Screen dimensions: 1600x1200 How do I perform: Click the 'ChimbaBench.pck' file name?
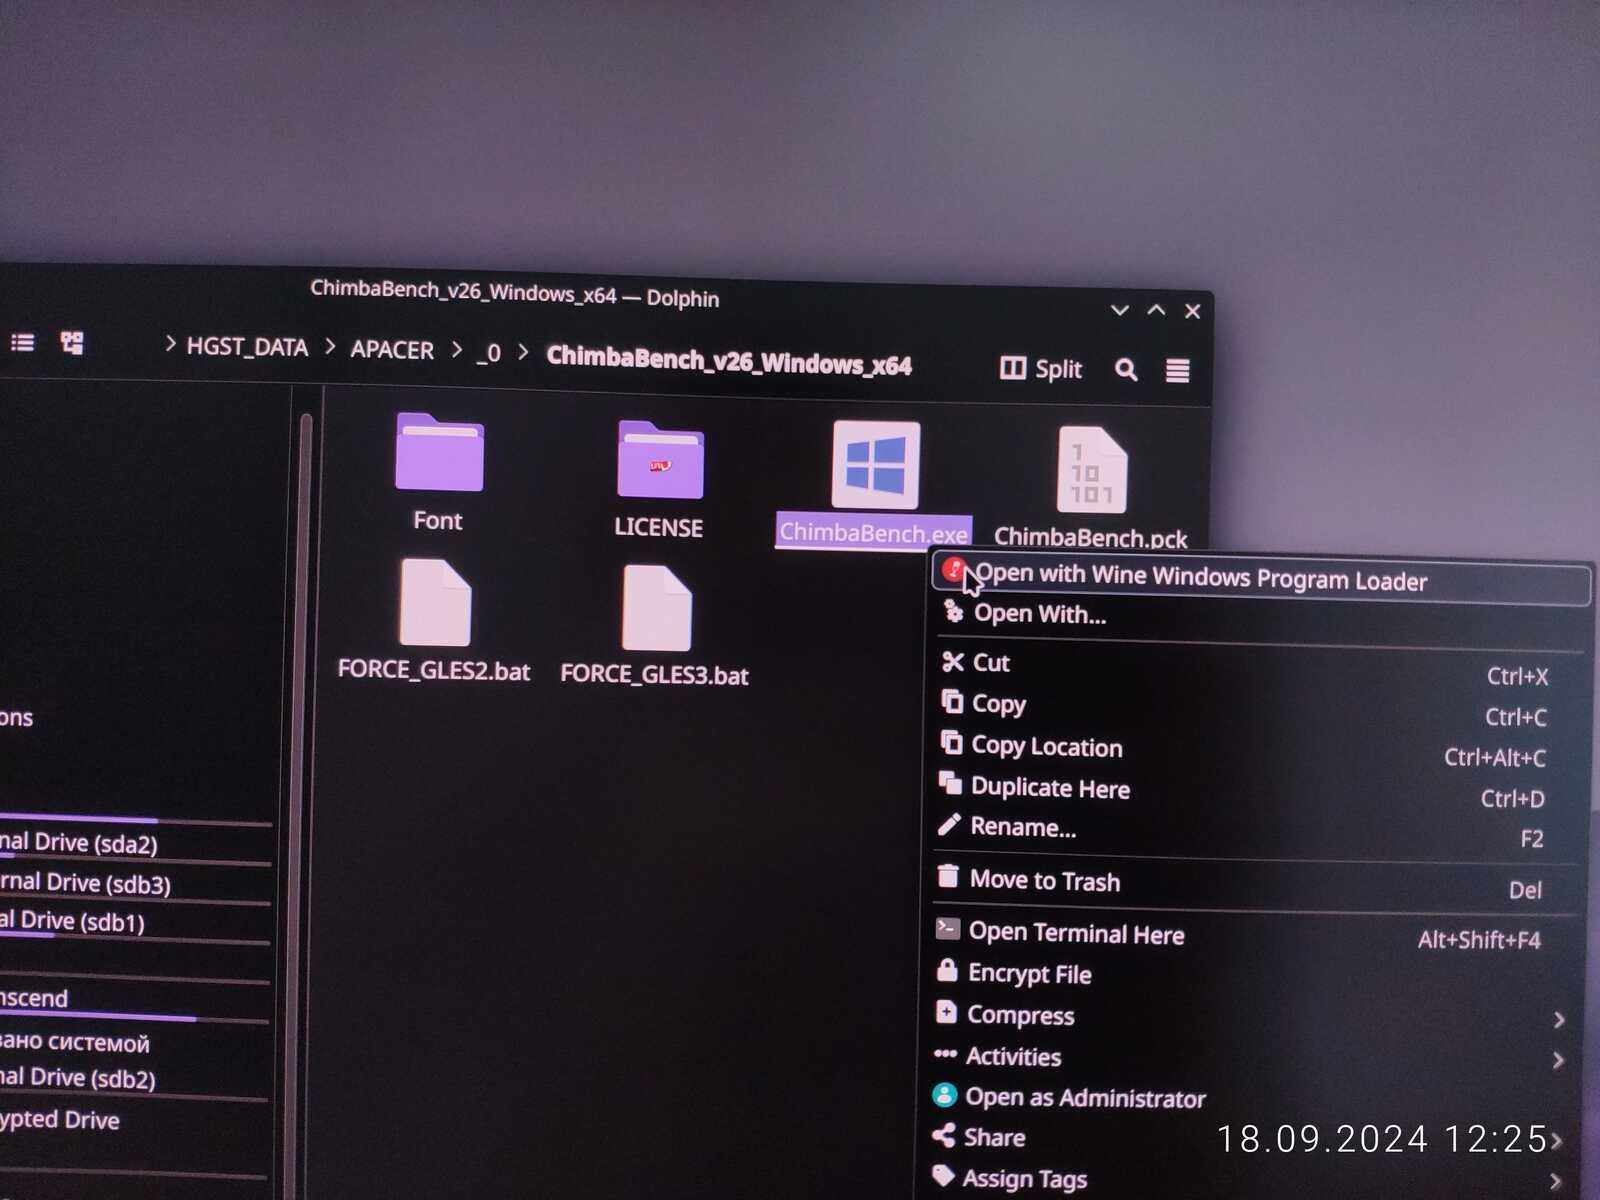[1091, 537]
